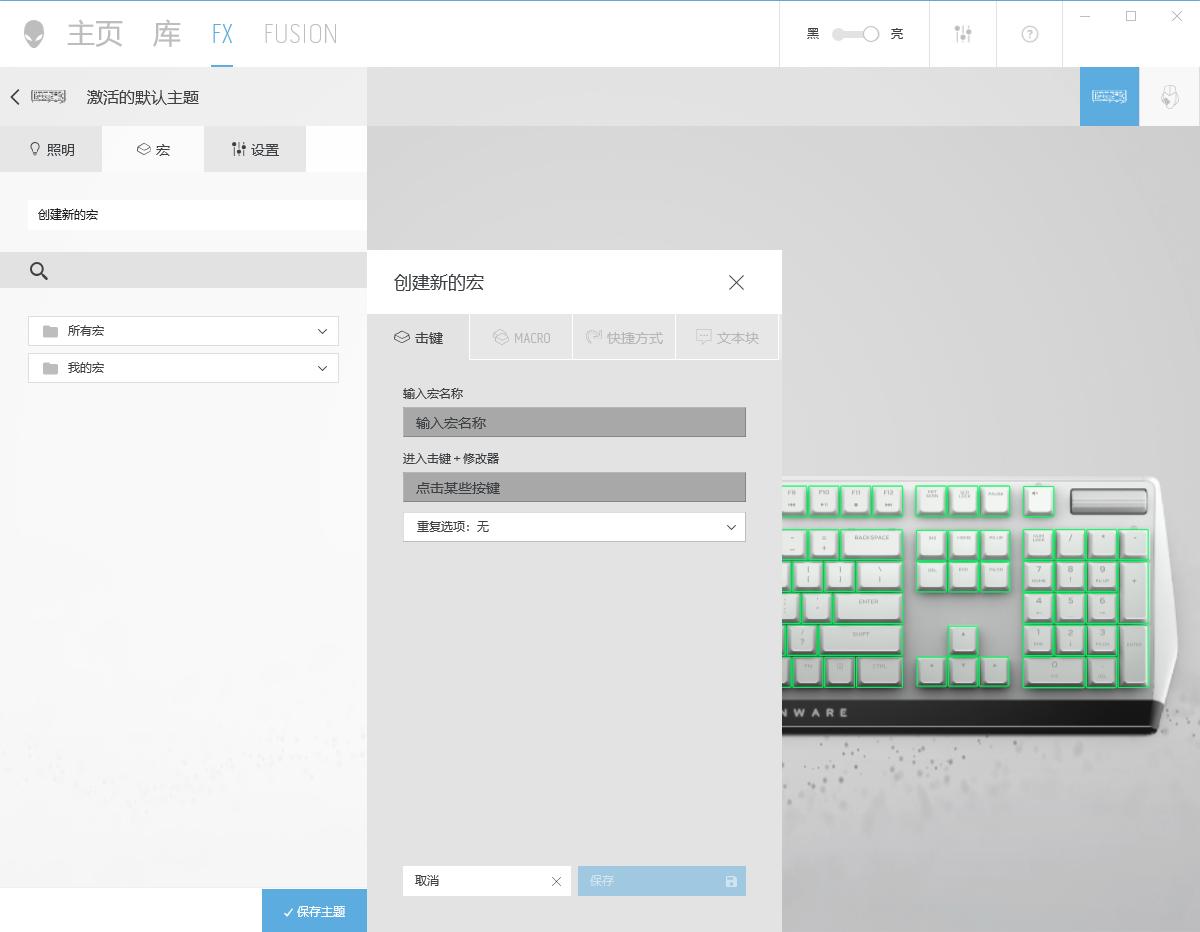1200x932 pixels.
Task: Click the keyboard device icon beside theme title
Action: pyautogui.click(x=48, y=97)
